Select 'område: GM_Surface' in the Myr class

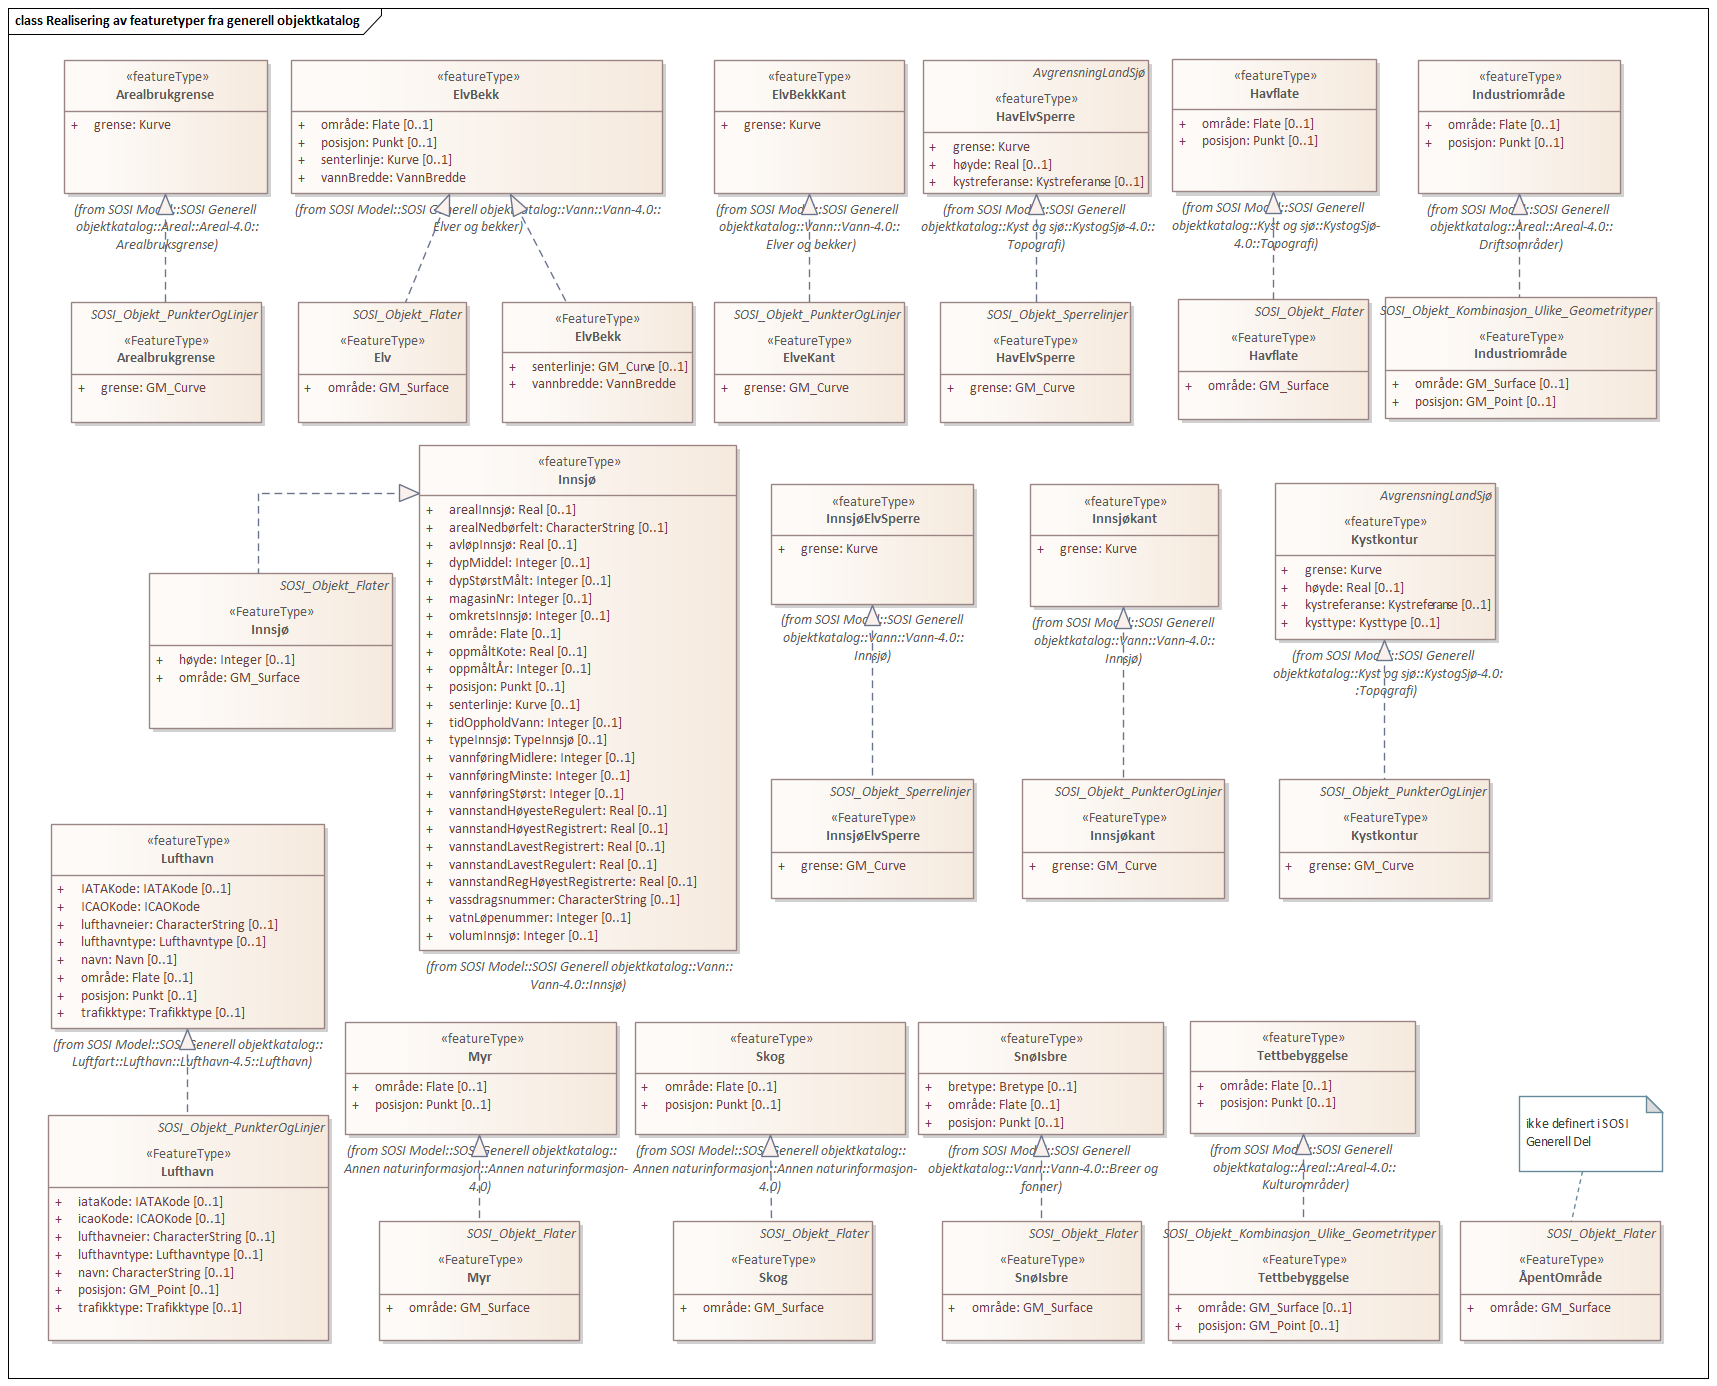(468, 1307)
